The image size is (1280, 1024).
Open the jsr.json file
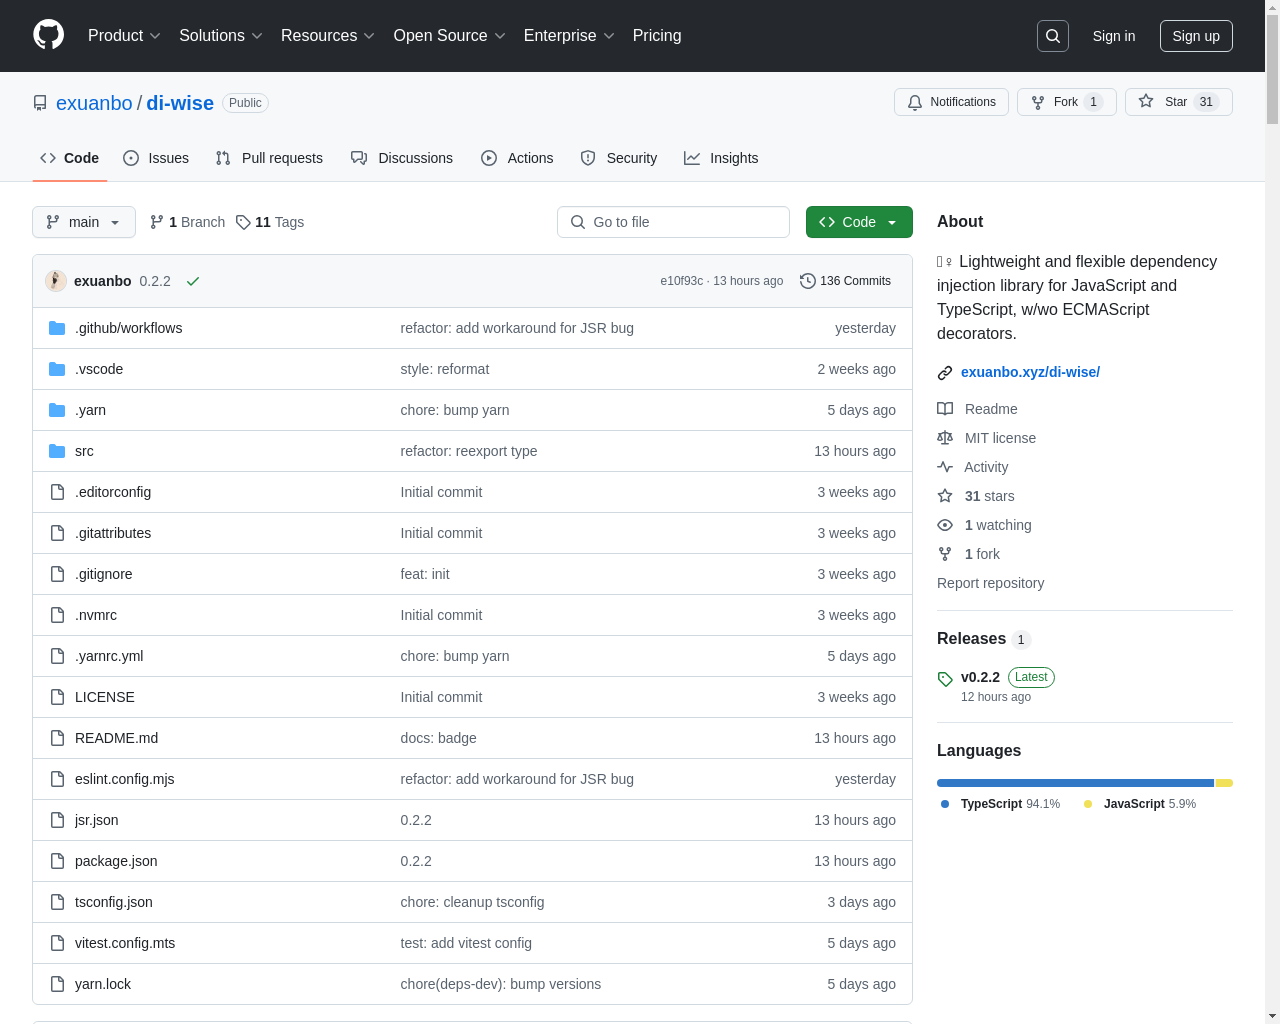[x=96, y=820]
